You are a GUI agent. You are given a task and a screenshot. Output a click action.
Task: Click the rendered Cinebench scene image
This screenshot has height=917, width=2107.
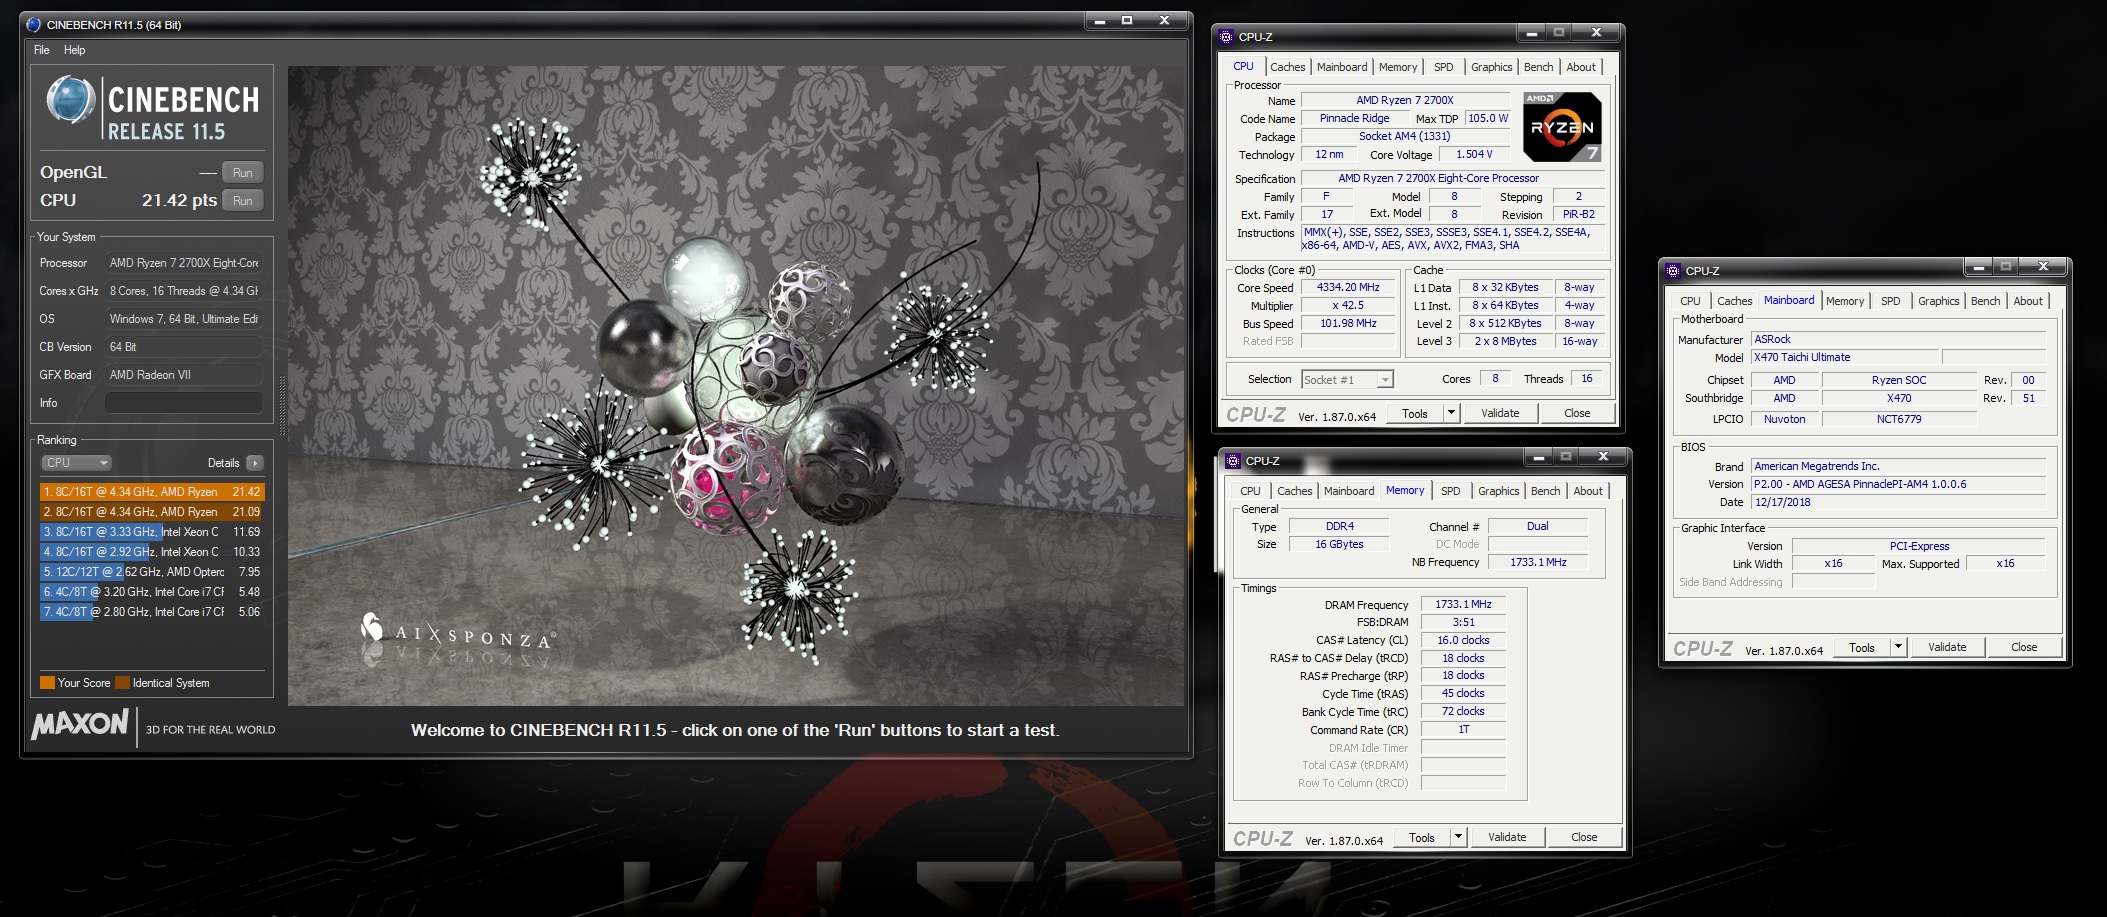click(736, 386)
